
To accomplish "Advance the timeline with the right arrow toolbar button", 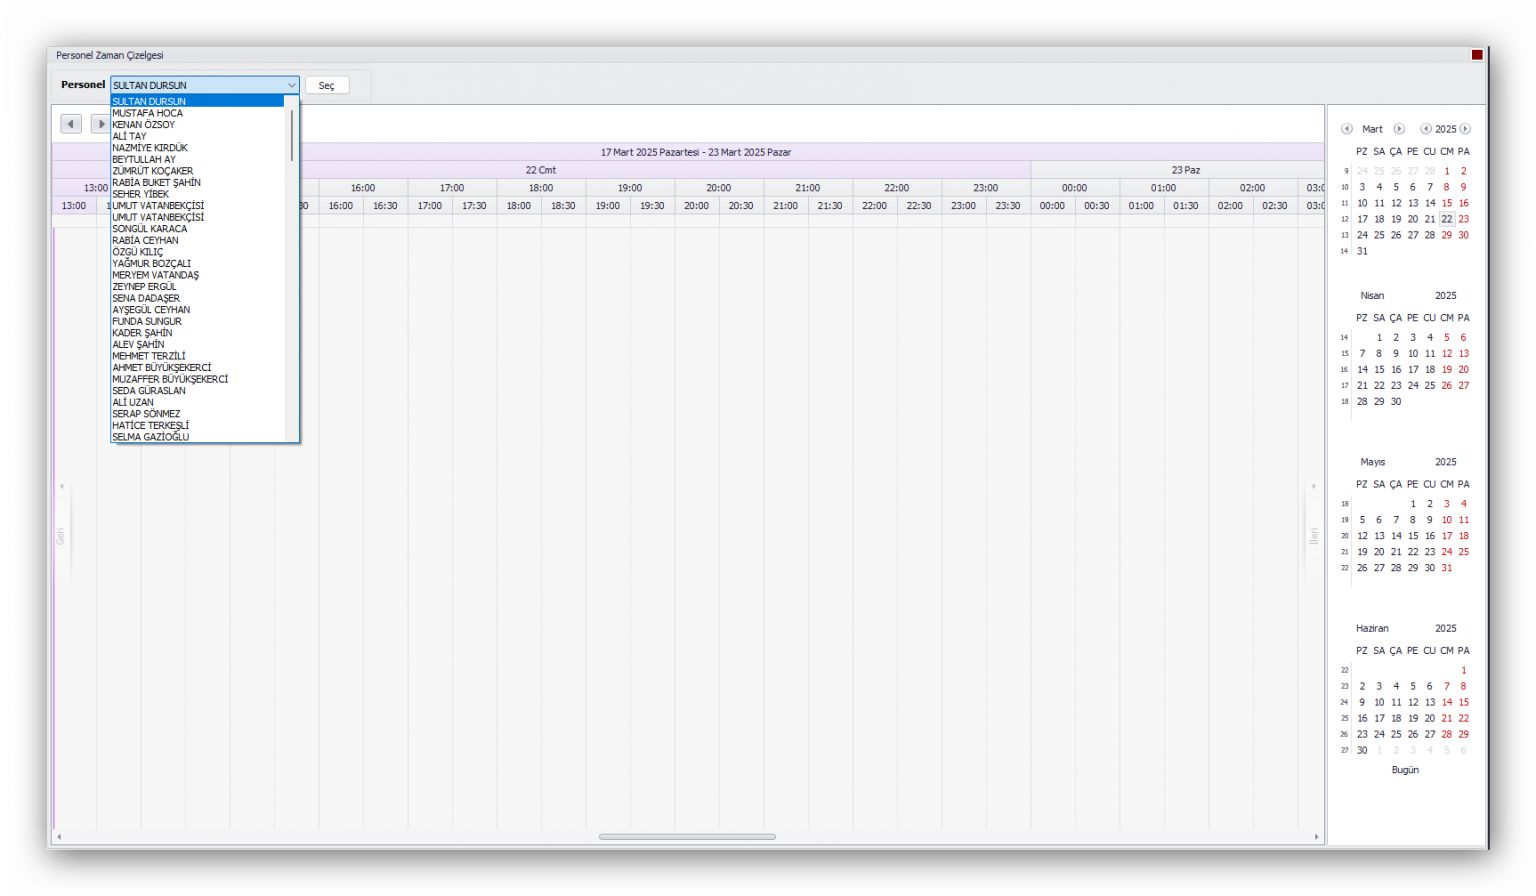I will (100, 124).
